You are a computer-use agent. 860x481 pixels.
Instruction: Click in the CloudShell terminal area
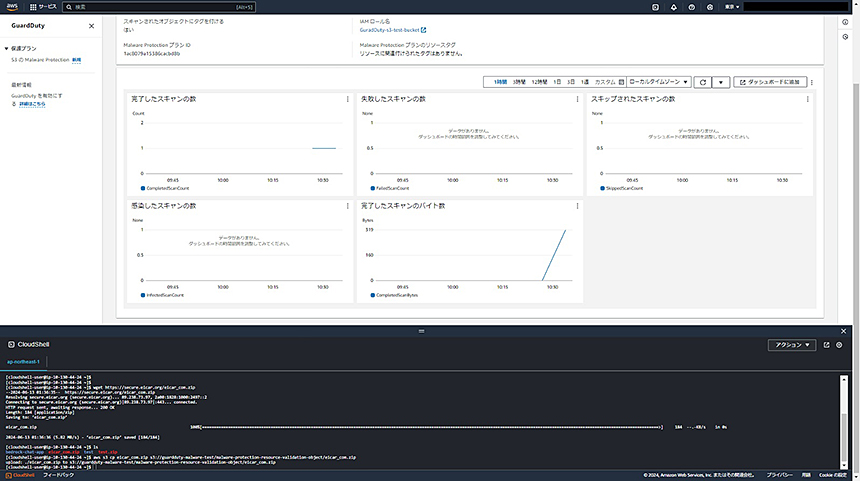pyautogui.click(x=421, y=421)
